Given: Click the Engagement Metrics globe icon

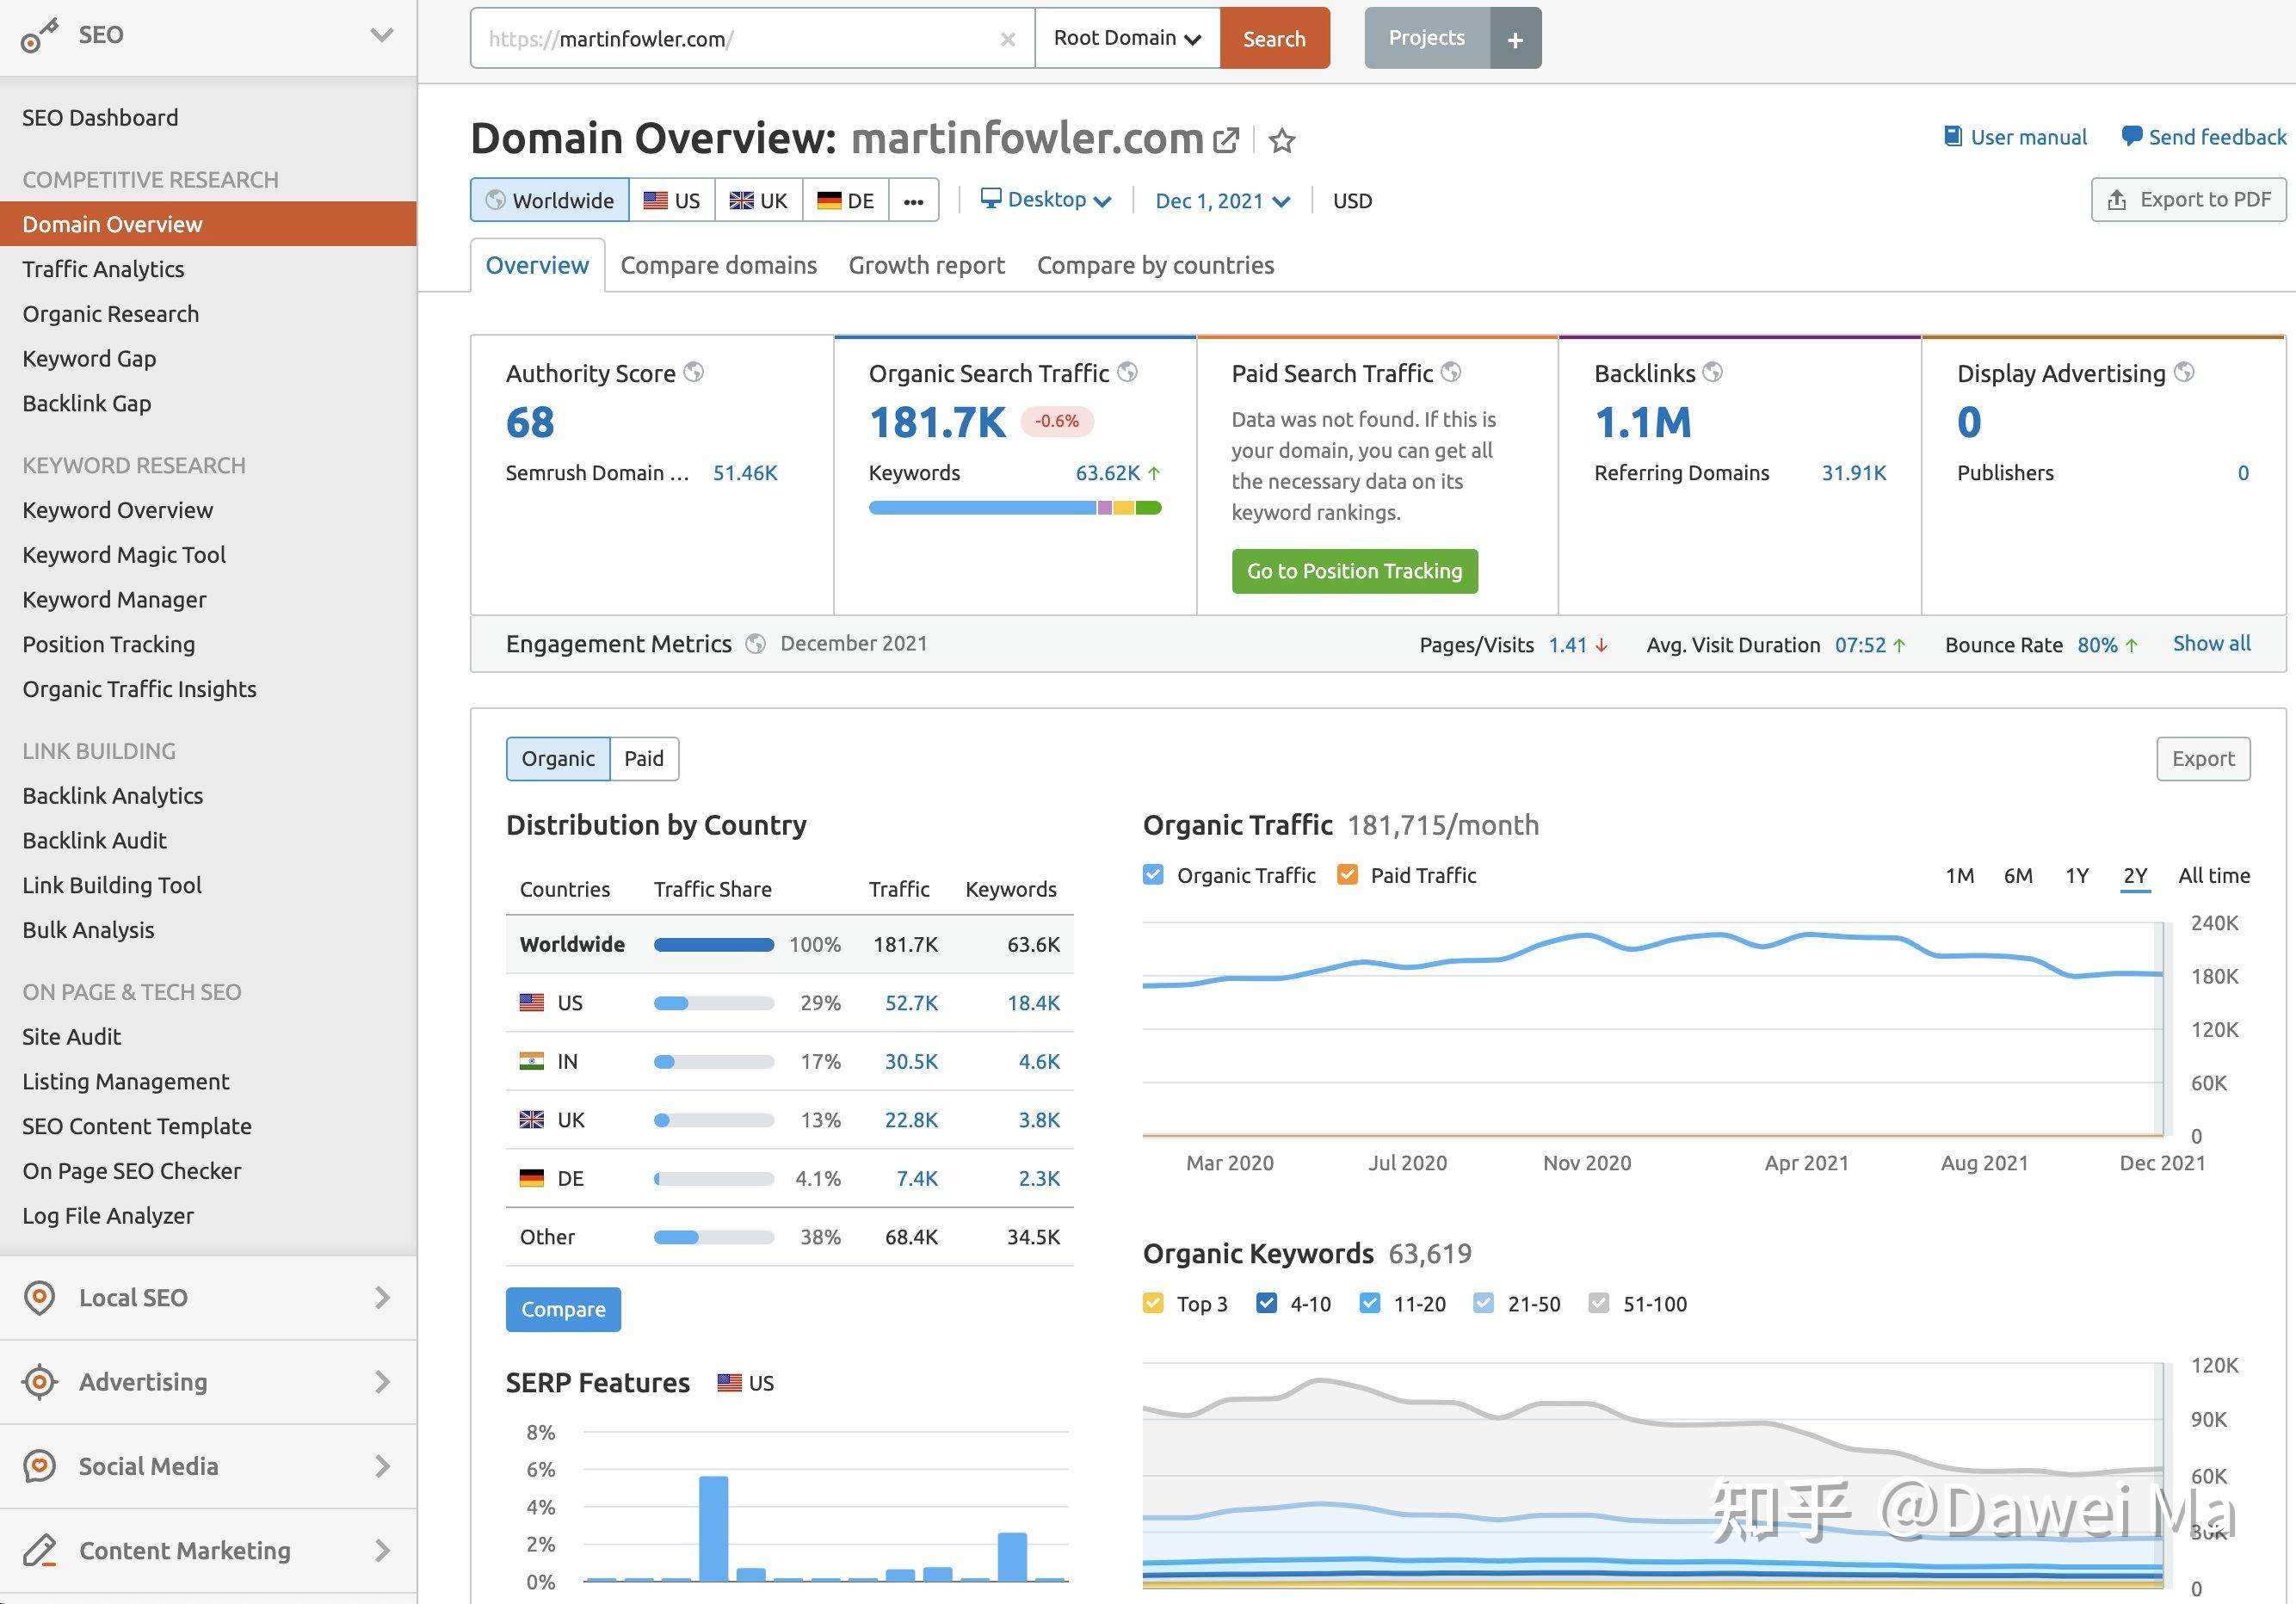Looking at the screenshot, I should tap(756, 644).
